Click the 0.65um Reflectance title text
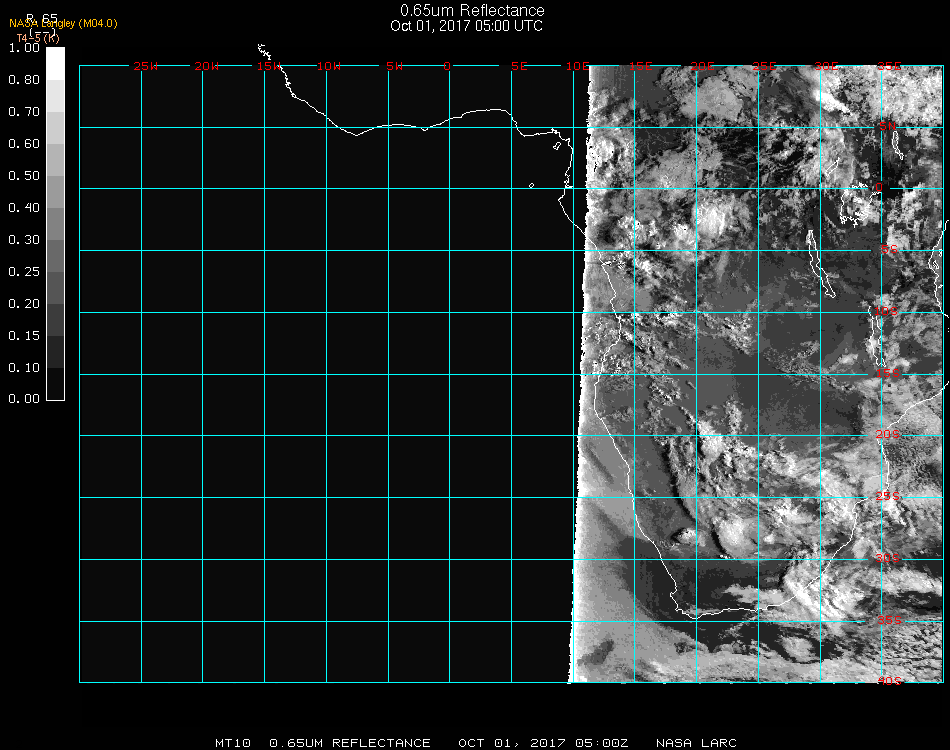This screenshot has width=950, height=750. coord(472,11)
